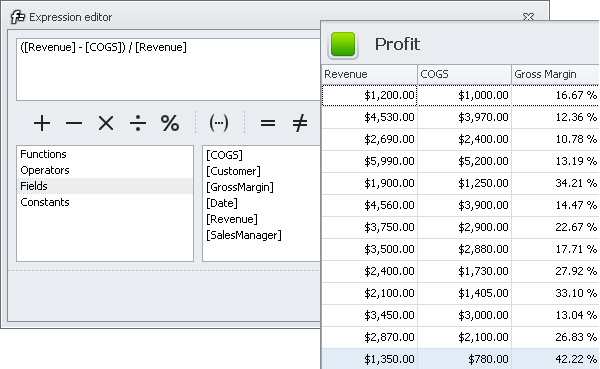Select Gross Margin cell 17.71 %
600x369 pixels.
(555, 249)
